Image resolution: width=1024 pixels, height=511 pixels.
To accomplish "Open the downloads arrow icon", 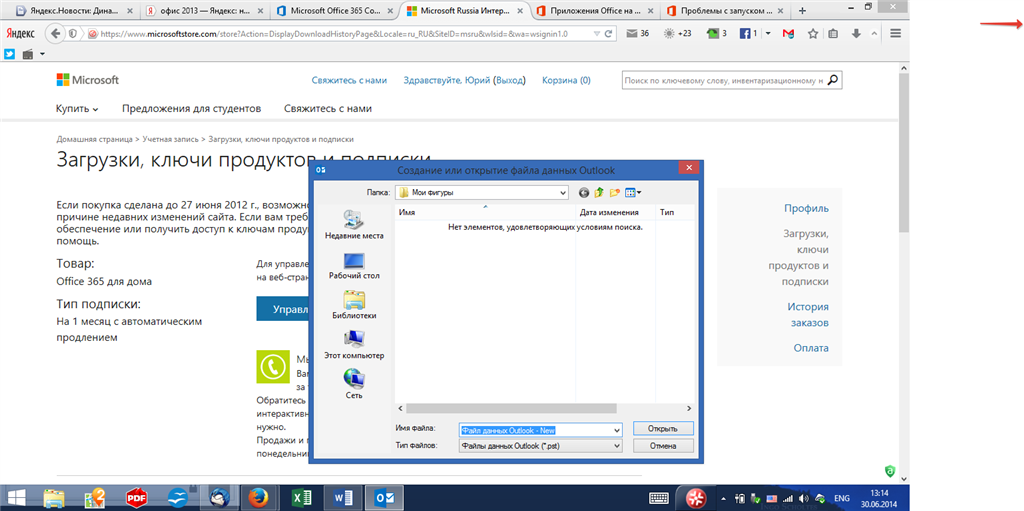I will coord(857,33).
